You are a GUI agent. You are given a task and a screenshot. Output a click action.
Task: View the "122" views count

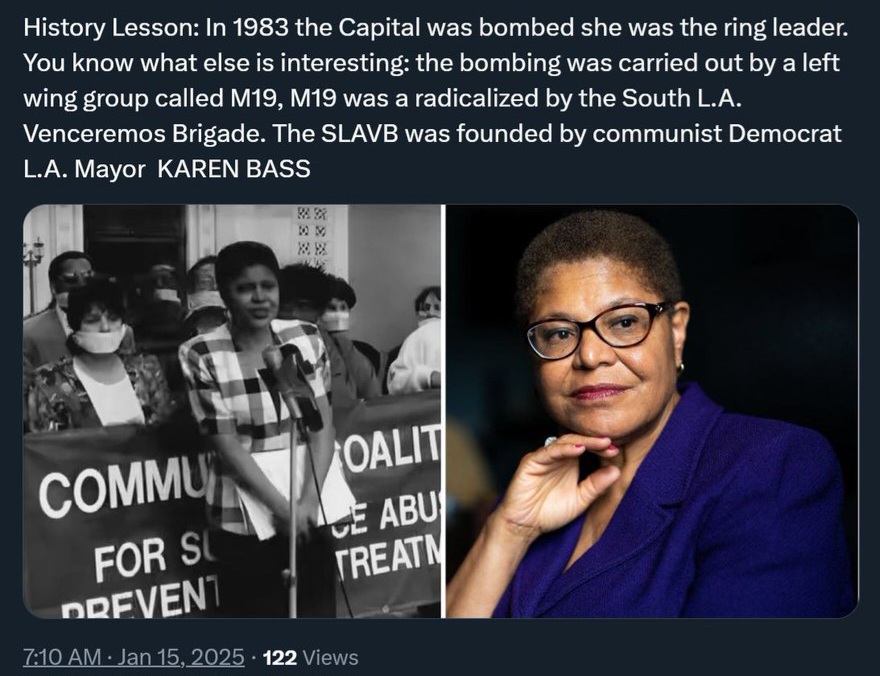pos(279,657)
